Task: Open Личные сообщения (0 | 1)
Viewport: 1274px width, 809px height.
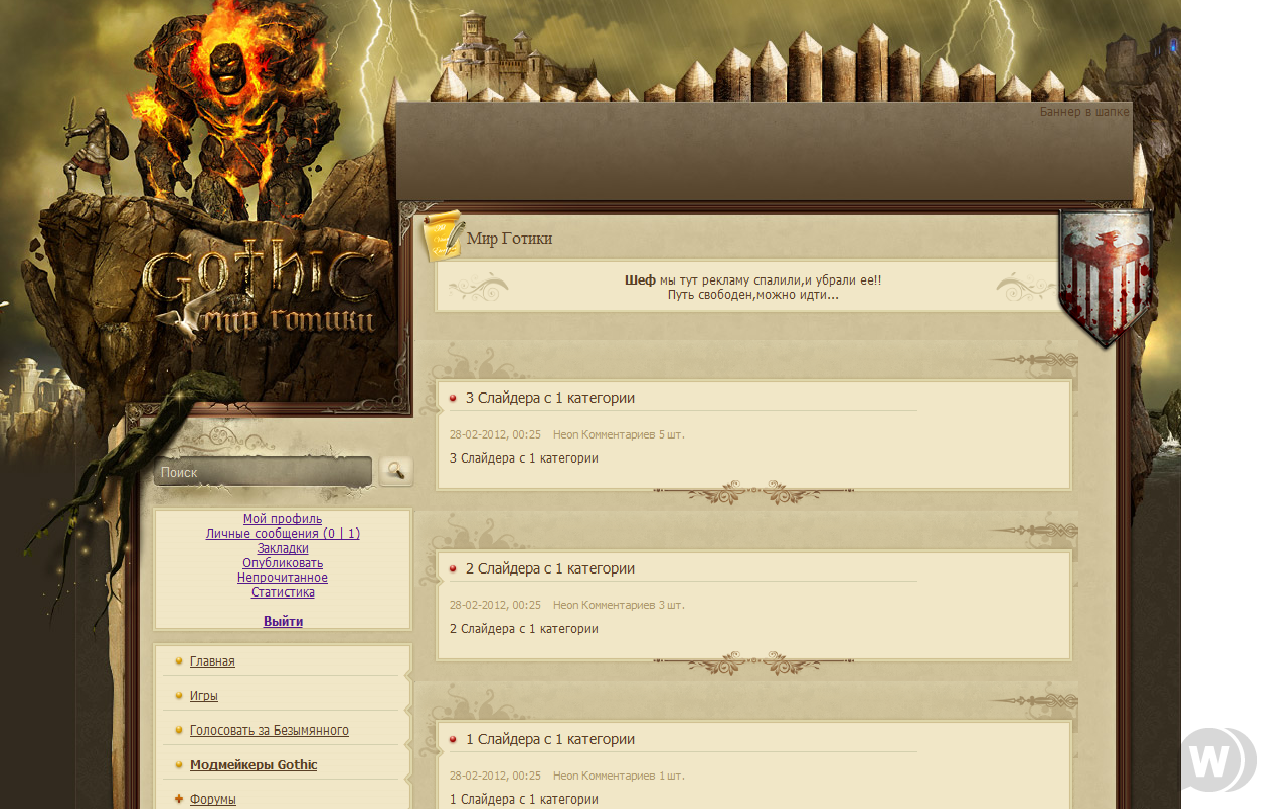Action: (283, 534)
